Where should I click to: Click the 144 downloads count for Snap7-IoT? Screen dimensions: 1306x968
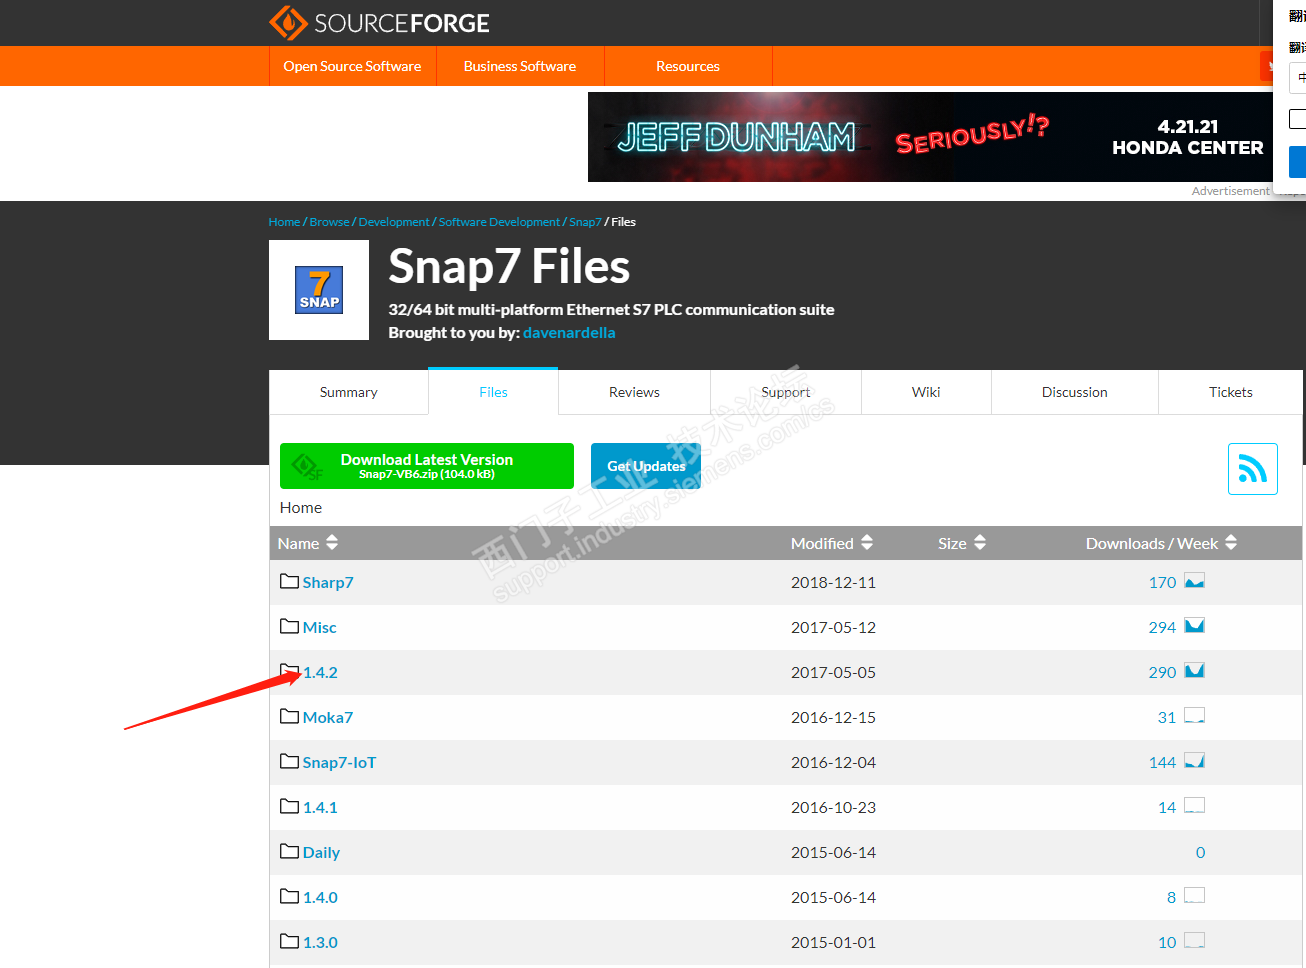coord(1162,762)
